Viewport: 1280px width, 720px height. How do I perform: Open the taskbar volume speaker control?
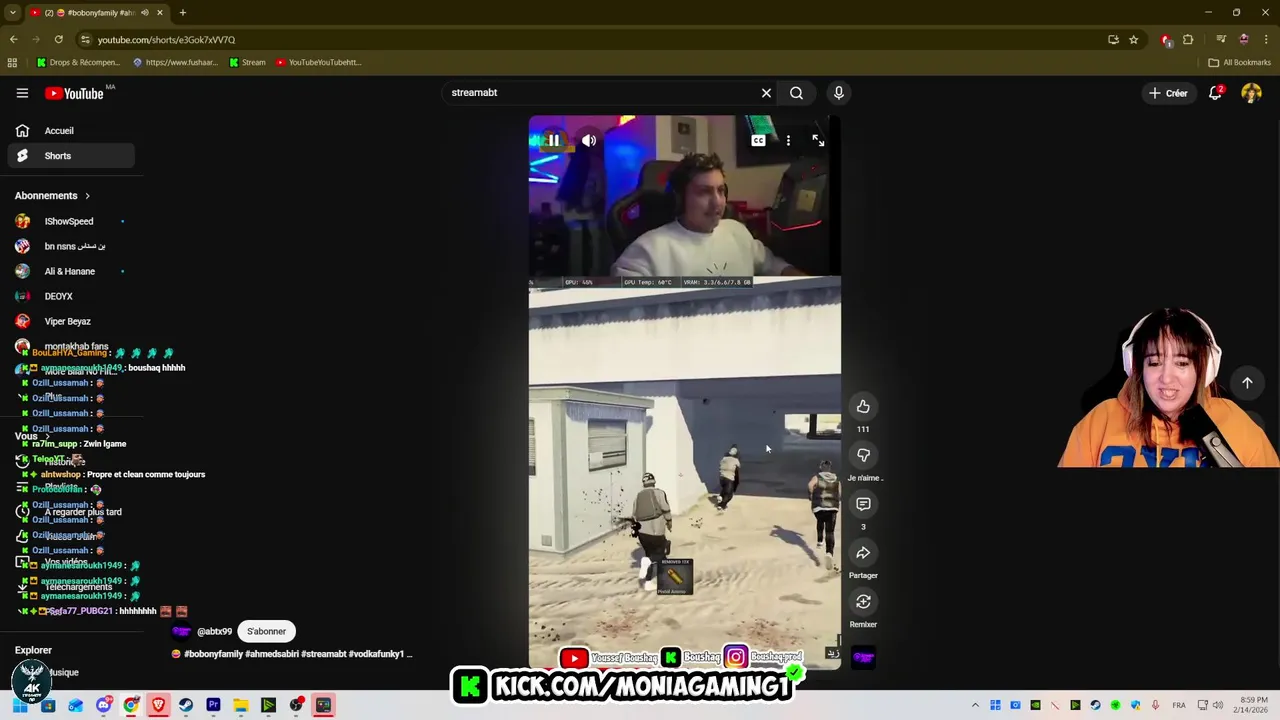point(1218,706)
